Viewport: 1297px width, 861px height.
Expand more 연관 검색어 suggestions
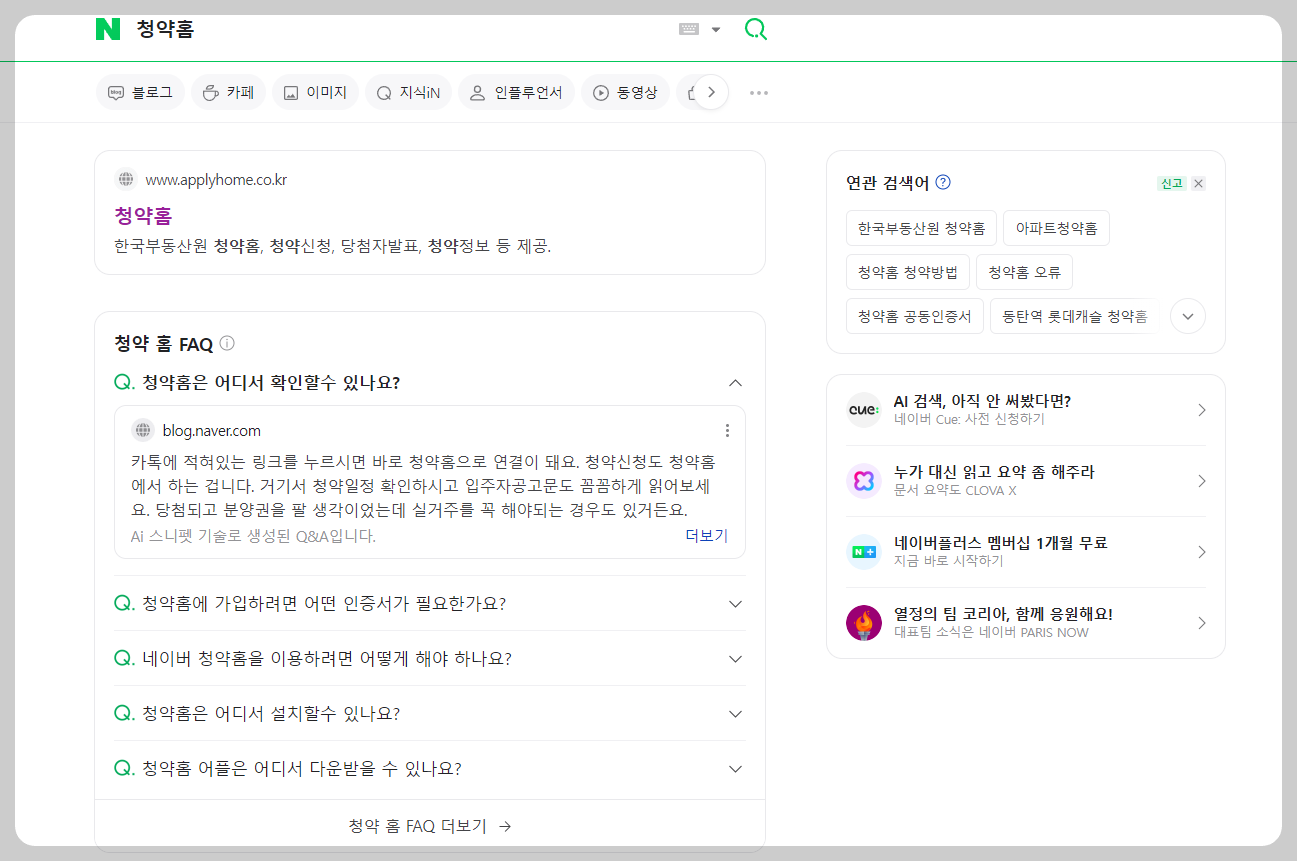click(1187, 316)
